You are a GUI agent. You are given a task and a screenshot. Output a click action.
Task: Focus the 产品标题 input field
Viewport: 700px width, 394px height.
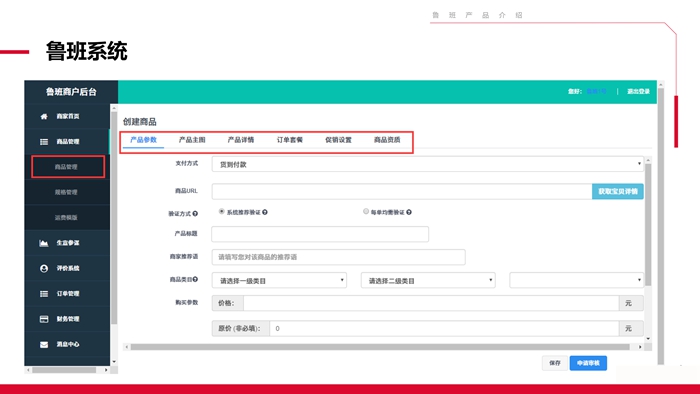tap(320, 234)
